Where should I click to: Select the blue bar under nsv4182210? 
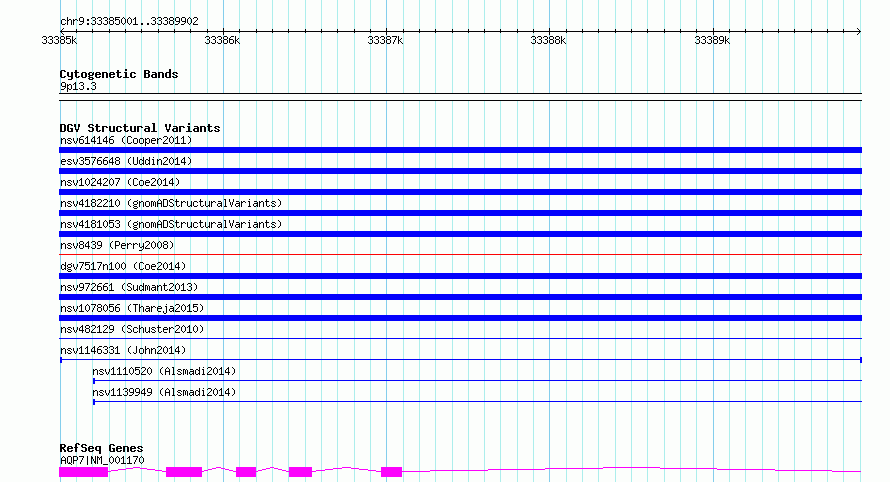pyautogui.click(x=460, y=213)
